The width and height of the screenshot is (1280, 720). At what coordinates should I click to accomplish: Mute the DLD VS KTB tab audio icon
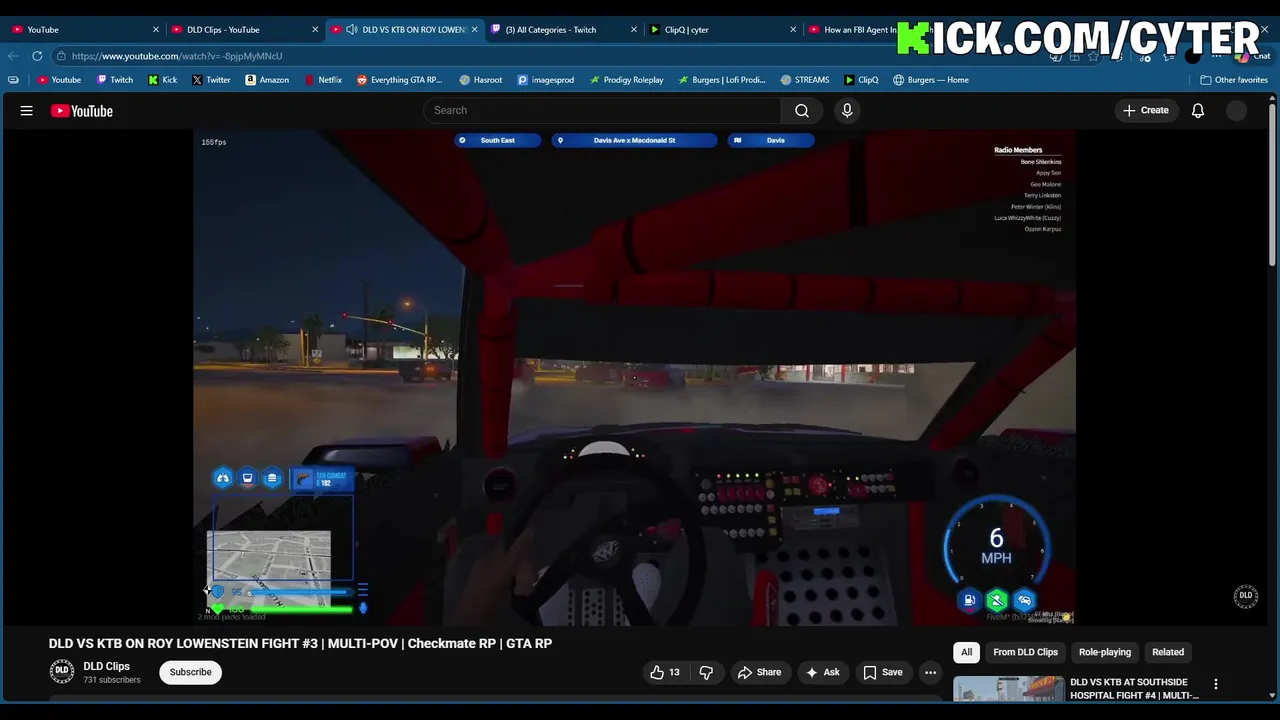pos(352,30)
